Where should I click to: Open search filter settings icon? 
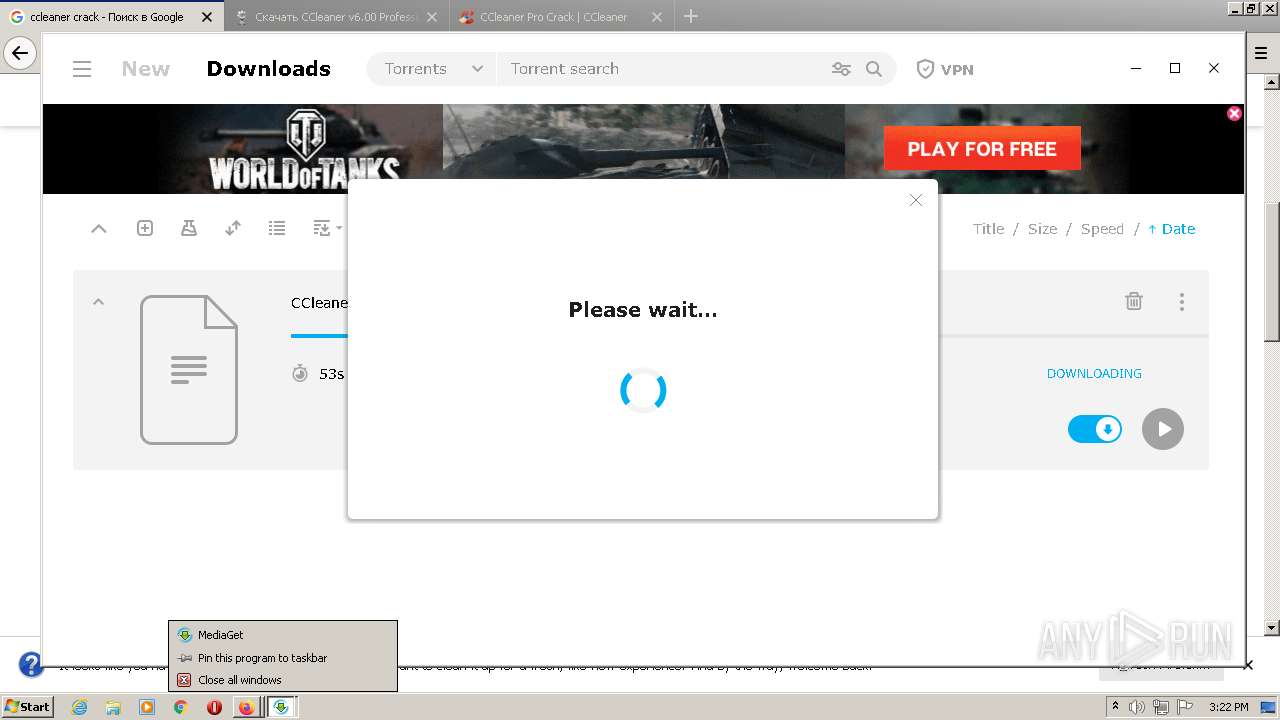coord(841,69)
